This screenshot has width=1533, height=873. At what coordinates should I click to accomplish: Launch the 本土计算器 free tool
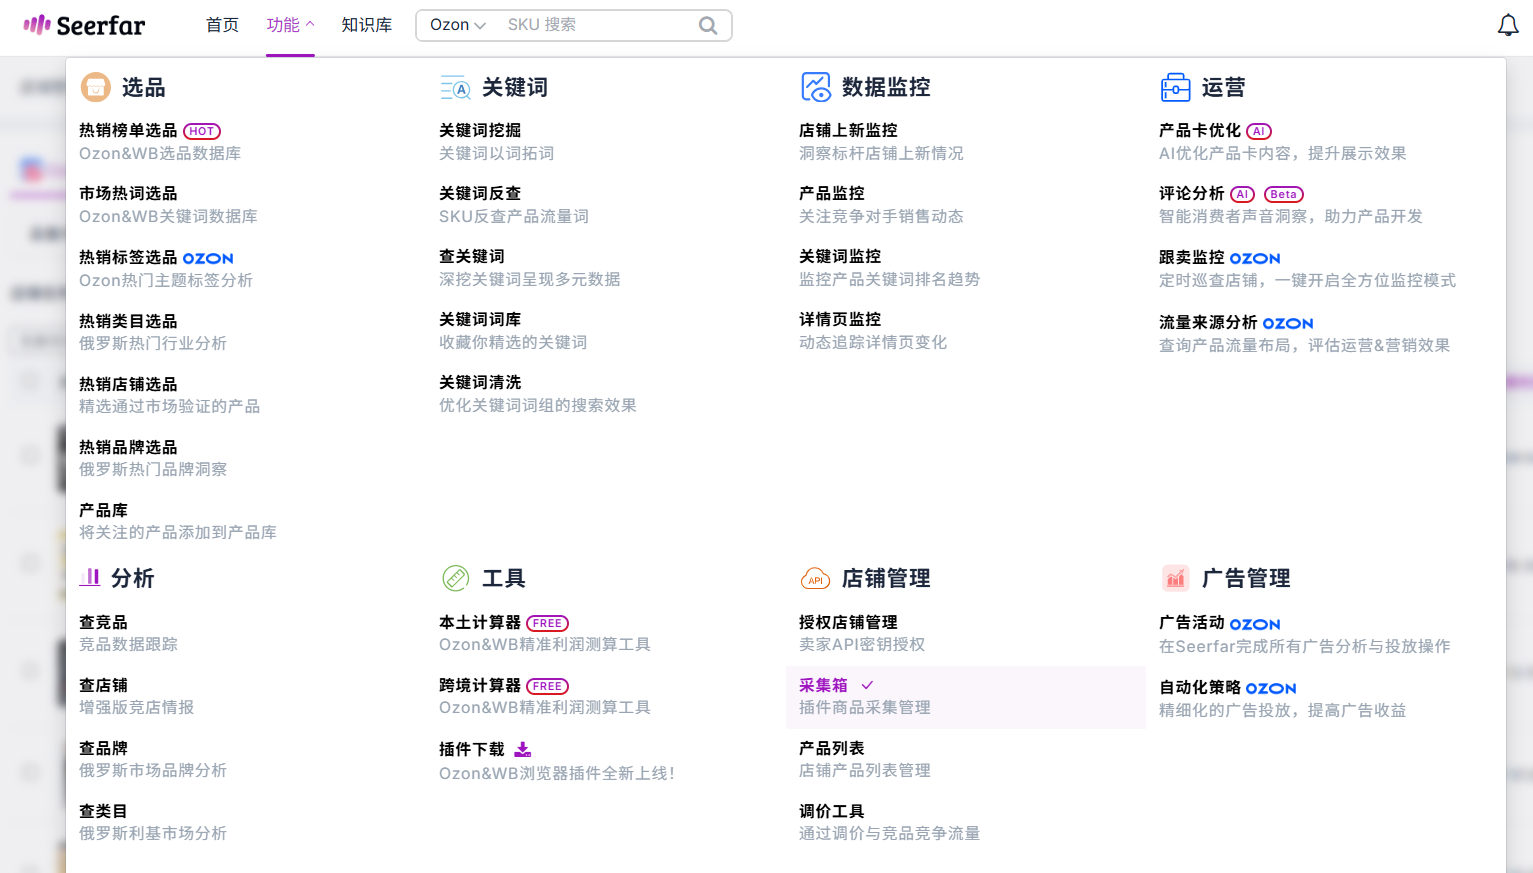(x=480, y=623)
